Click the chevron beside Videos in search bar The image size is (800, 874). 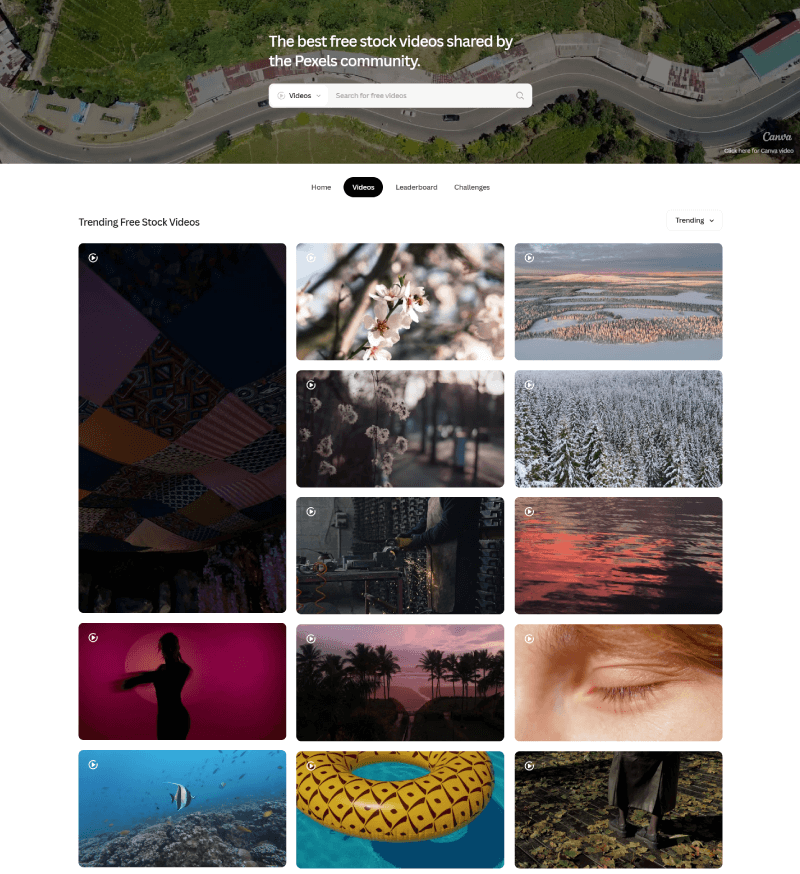[x=318, y=96]
